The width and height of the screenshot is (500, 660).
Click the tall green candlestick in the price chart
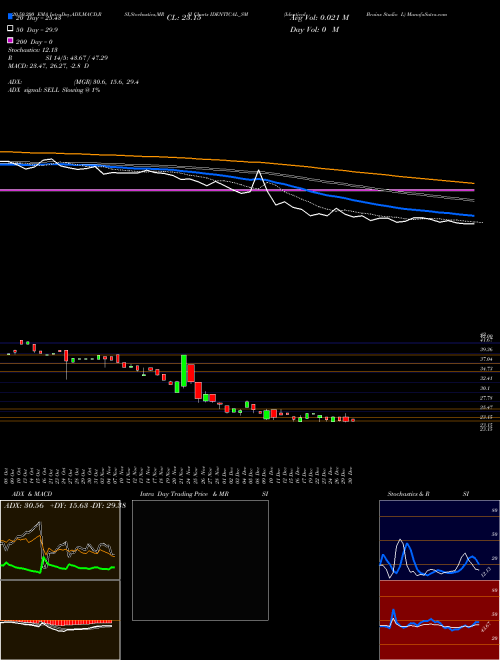pyautogui.click(x=184, y=369)
